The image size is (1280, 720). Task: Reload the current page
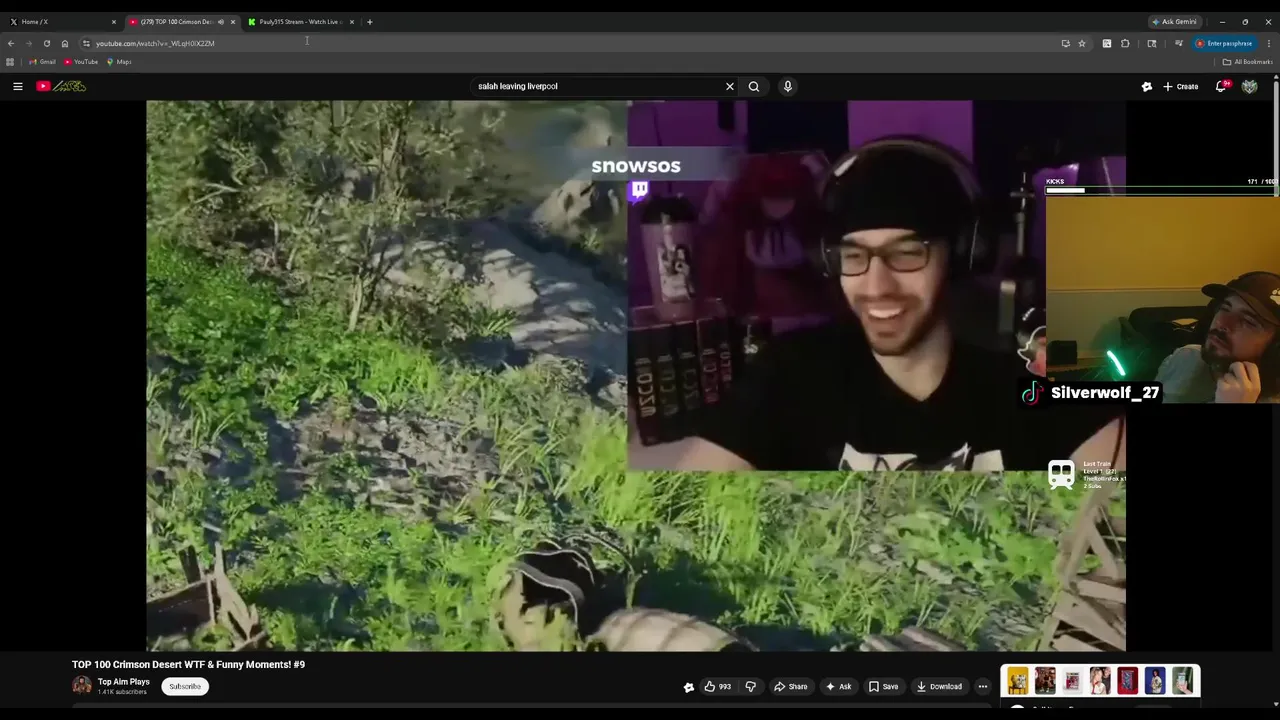46,43
